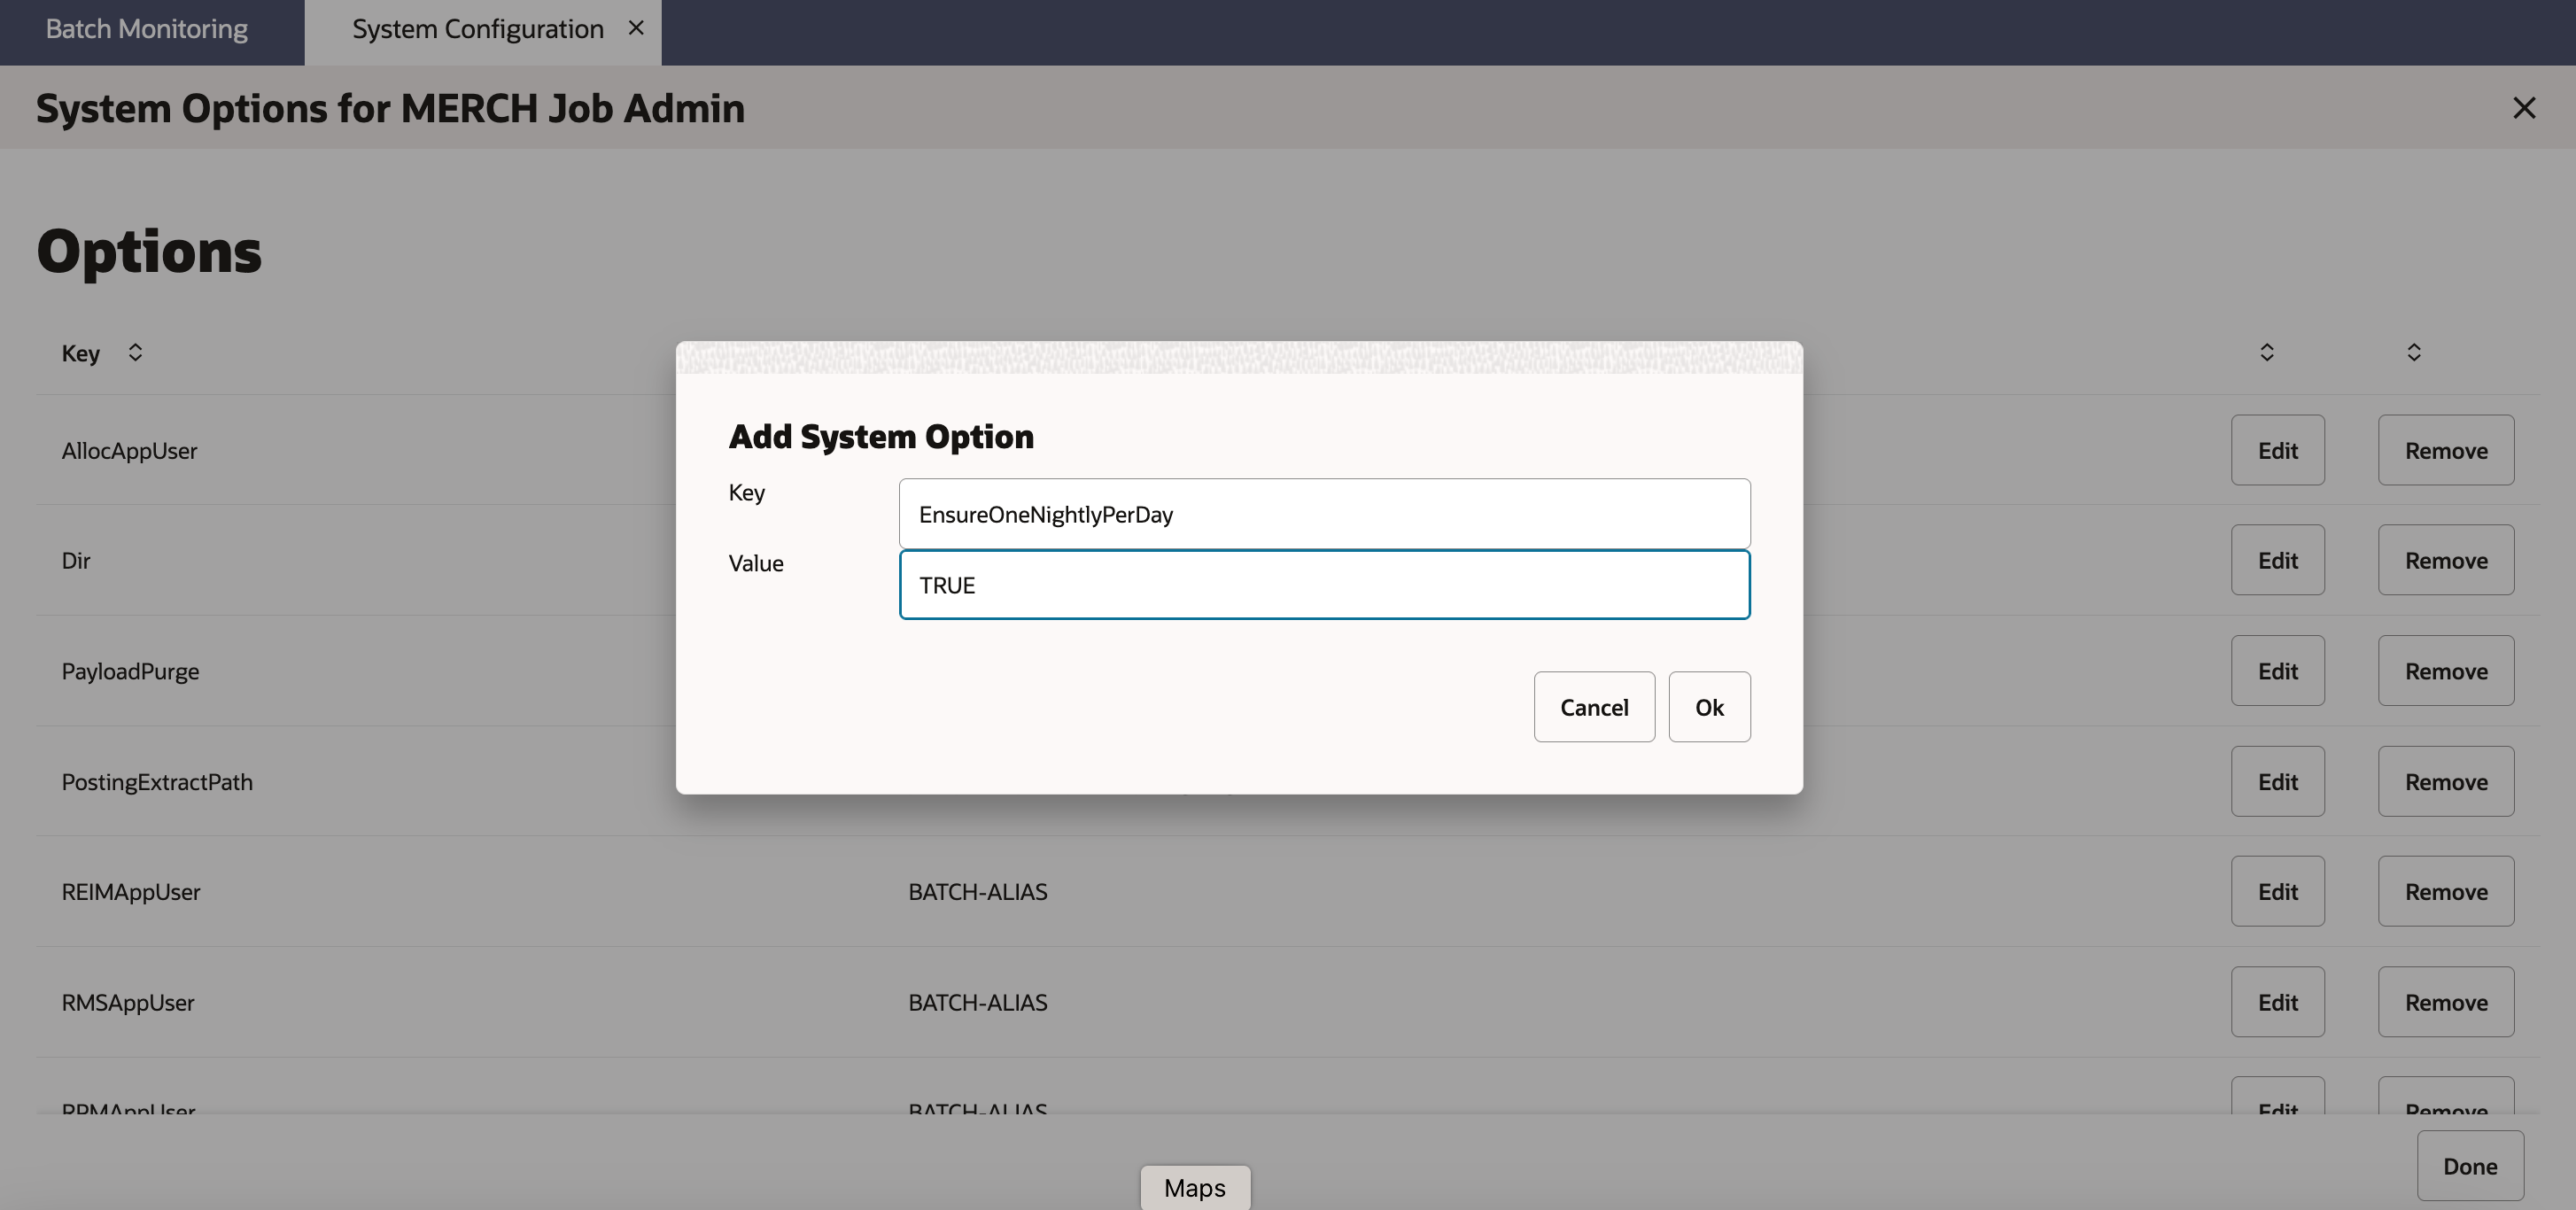Screen dimensions: 2576x1210
Task: Remove the PostingExtractPath option
Action: 2446,781
